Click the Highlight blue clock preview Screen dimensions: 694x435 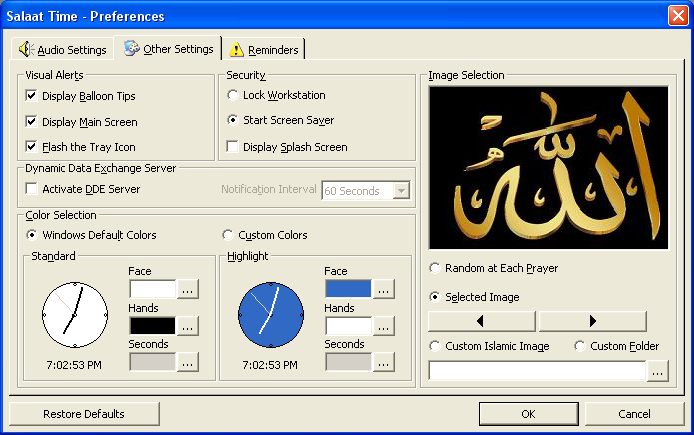[271, 315]
